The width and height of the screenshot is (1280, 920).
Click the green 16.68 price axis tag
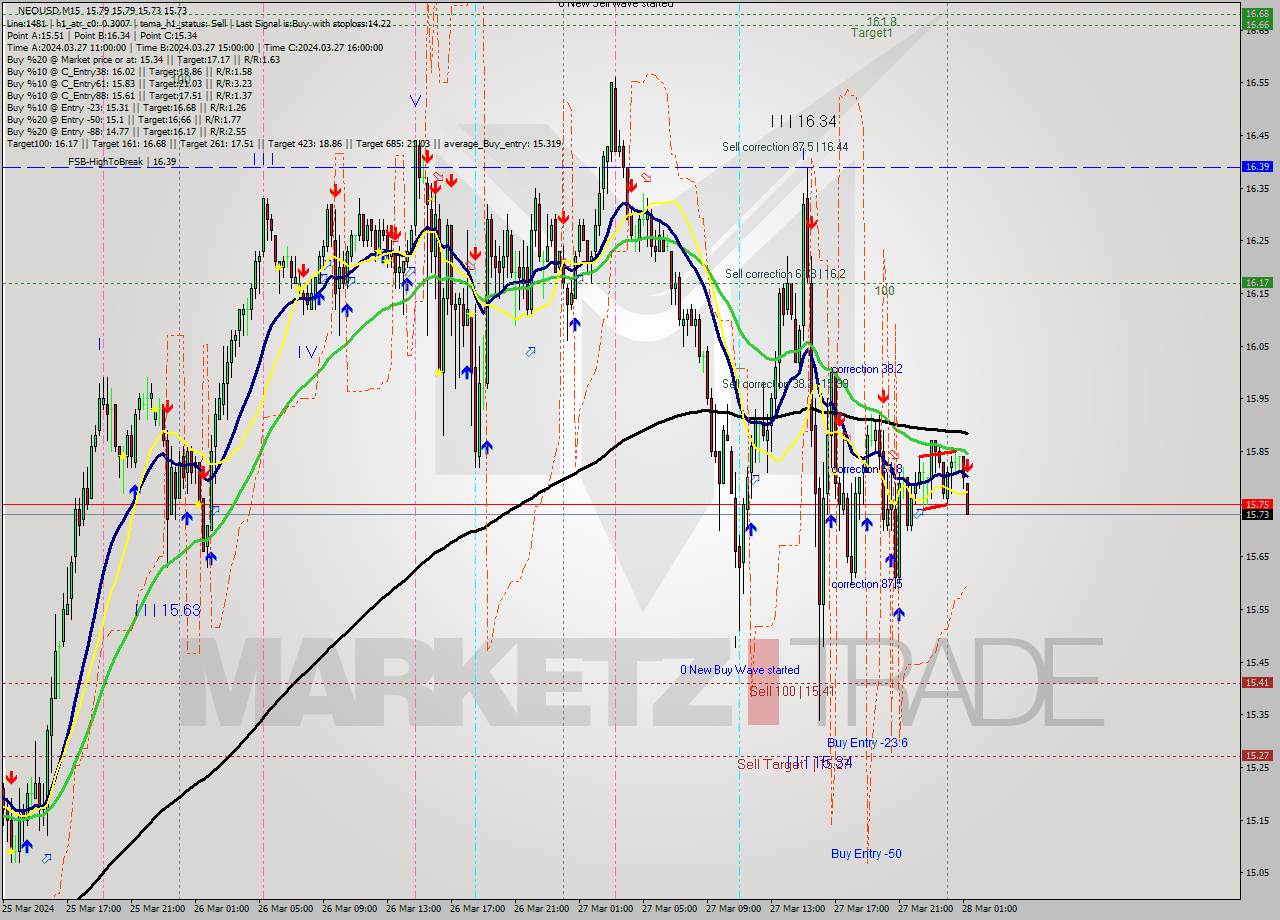coord(1257,14)
